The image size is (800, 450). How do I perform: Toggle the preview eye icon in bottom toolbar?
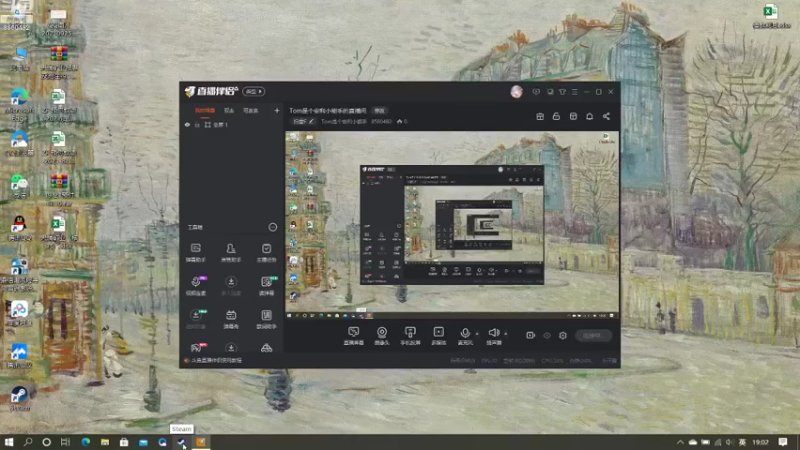(x=547, y=335)
